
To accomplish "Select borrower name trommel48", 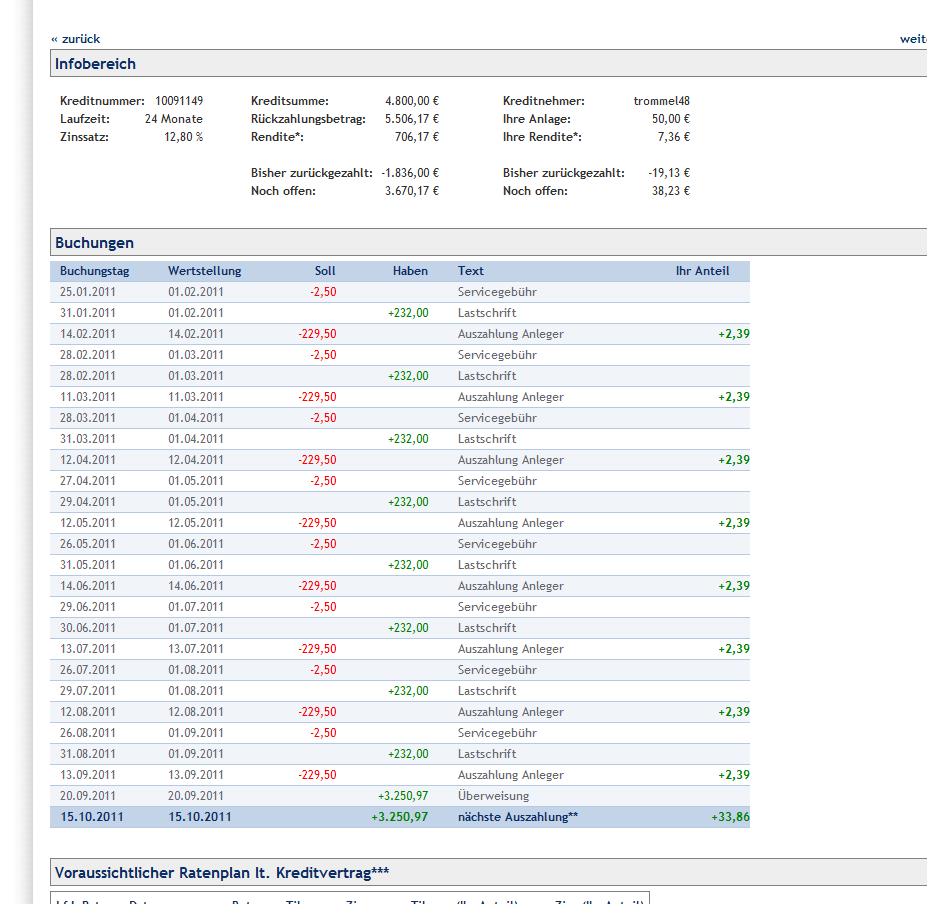I will click(x=662, y=101).
